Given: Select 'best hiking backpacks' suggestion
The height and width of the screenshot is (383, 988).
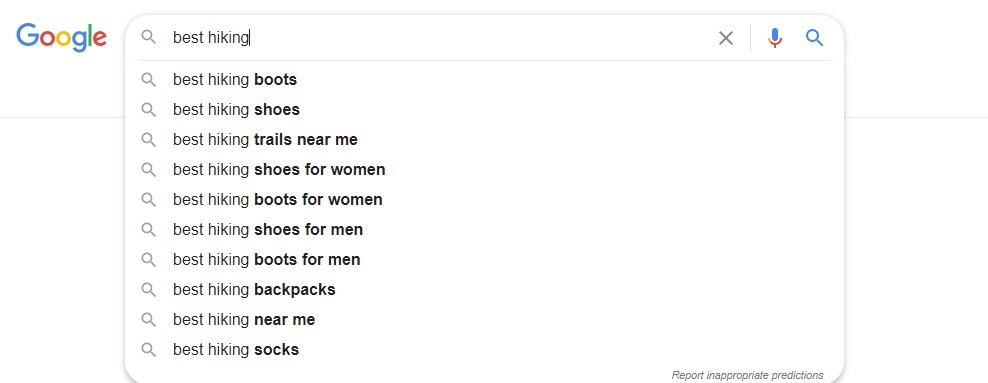Looking at the screenshot, I should coord(484,290).
